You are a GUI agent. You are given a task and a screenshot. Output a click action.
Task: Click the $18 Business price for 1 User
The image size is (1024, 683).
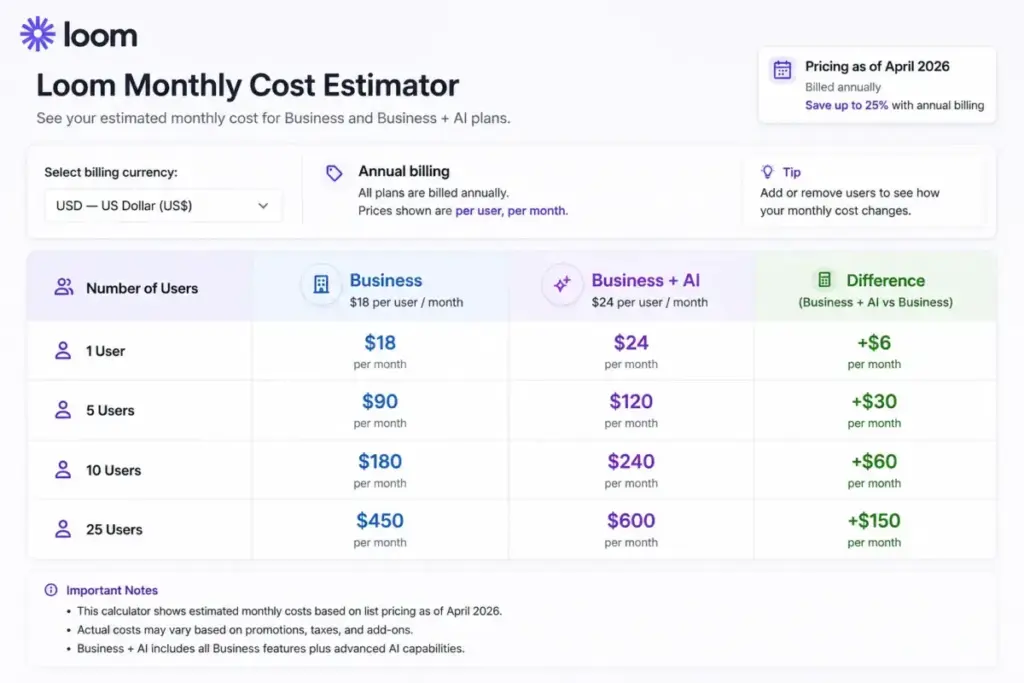click(380, 342)
